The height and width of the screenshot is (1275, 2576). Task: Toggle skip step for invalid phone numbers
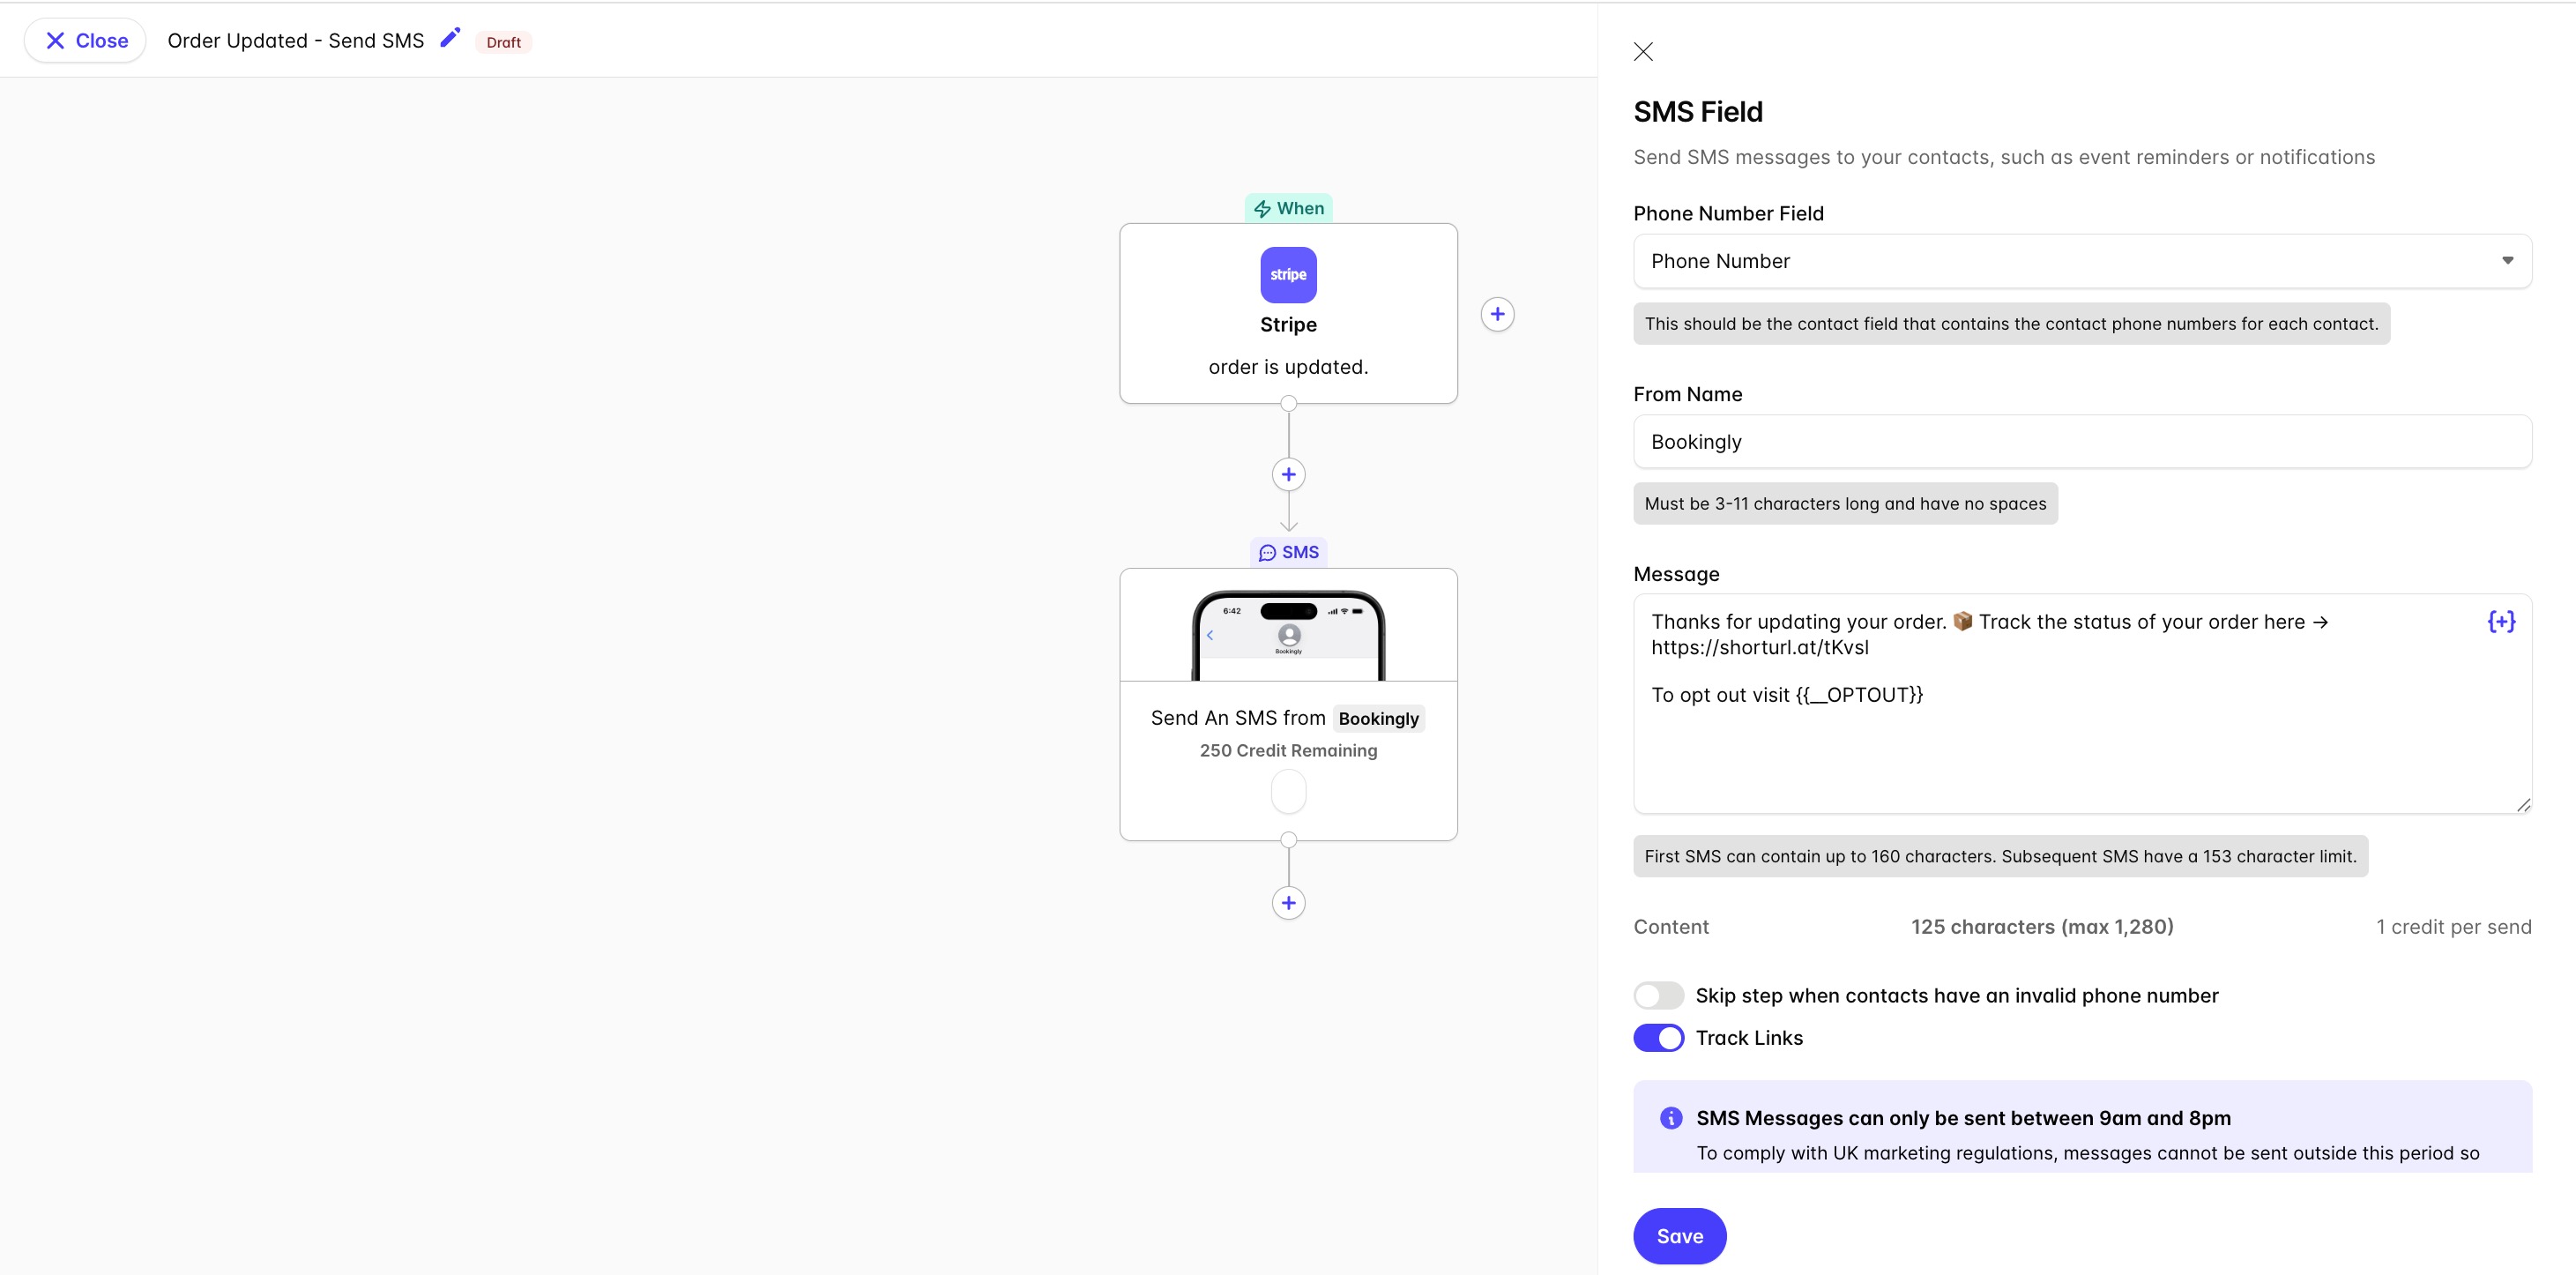coord(1658,996)
